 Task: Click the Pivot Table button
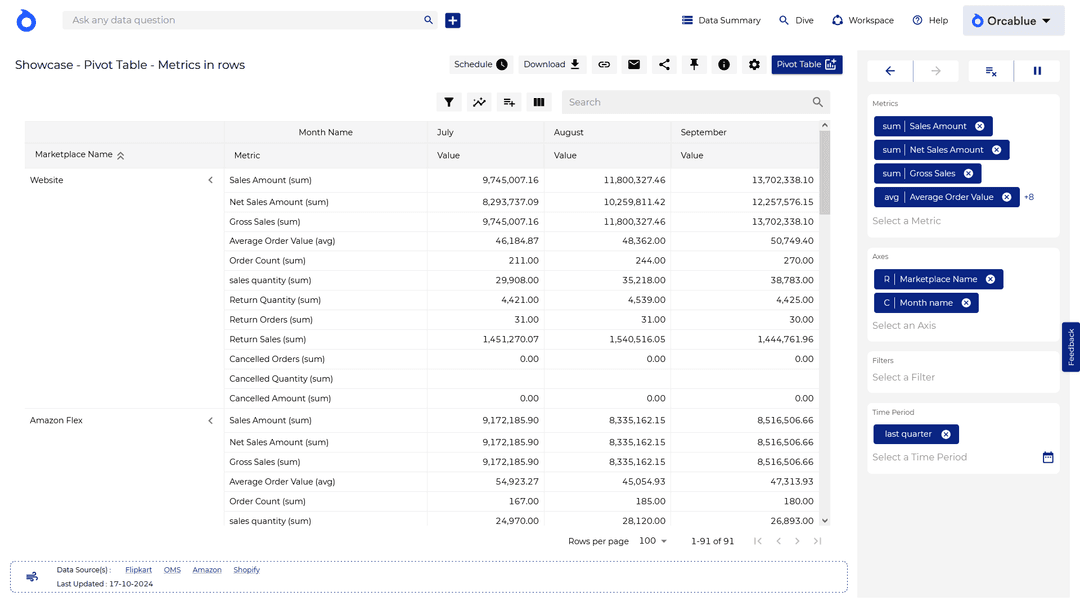[x=806, y=63]
